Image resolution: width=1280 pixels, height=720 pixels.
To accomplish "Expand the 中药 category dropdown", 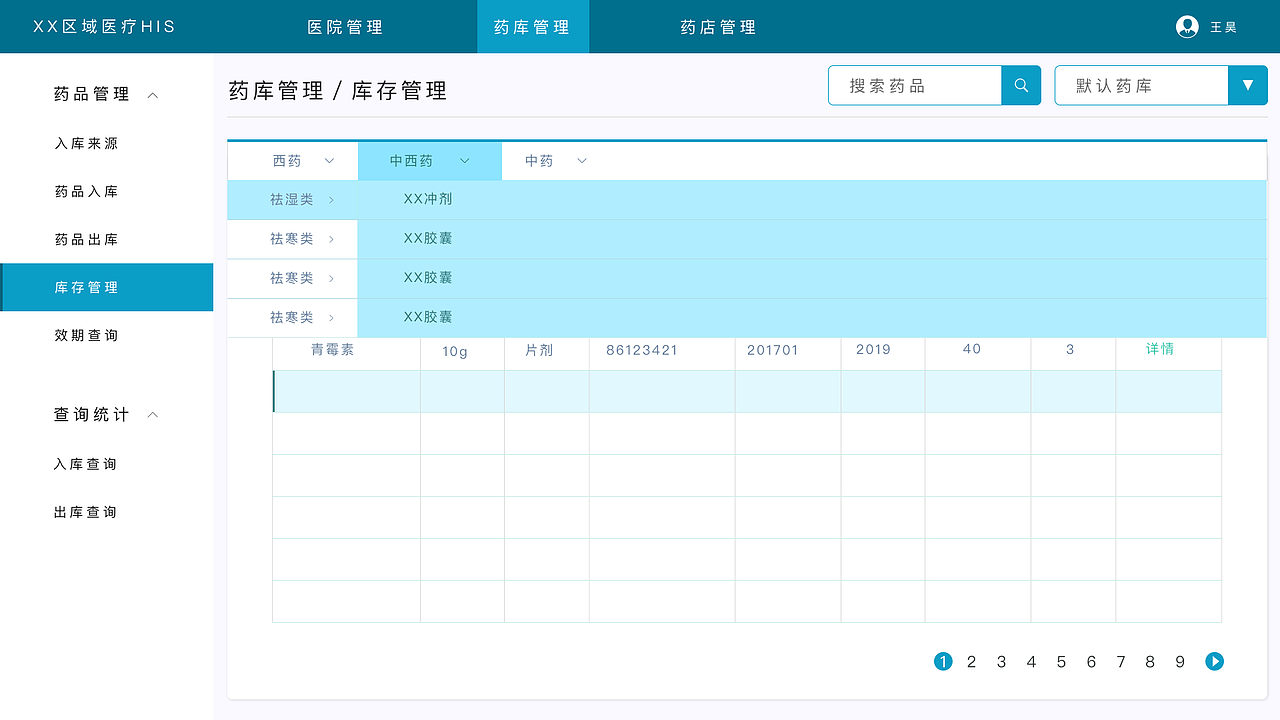I will tap(582, 161).
